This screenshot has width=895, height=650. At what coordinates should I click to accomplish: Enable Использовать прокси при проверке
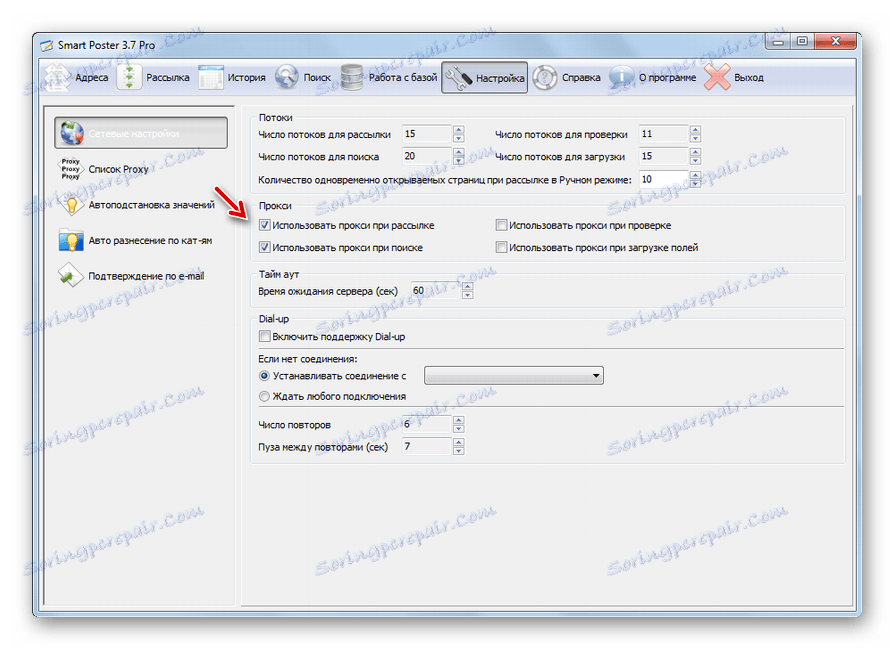click(501, 225)
